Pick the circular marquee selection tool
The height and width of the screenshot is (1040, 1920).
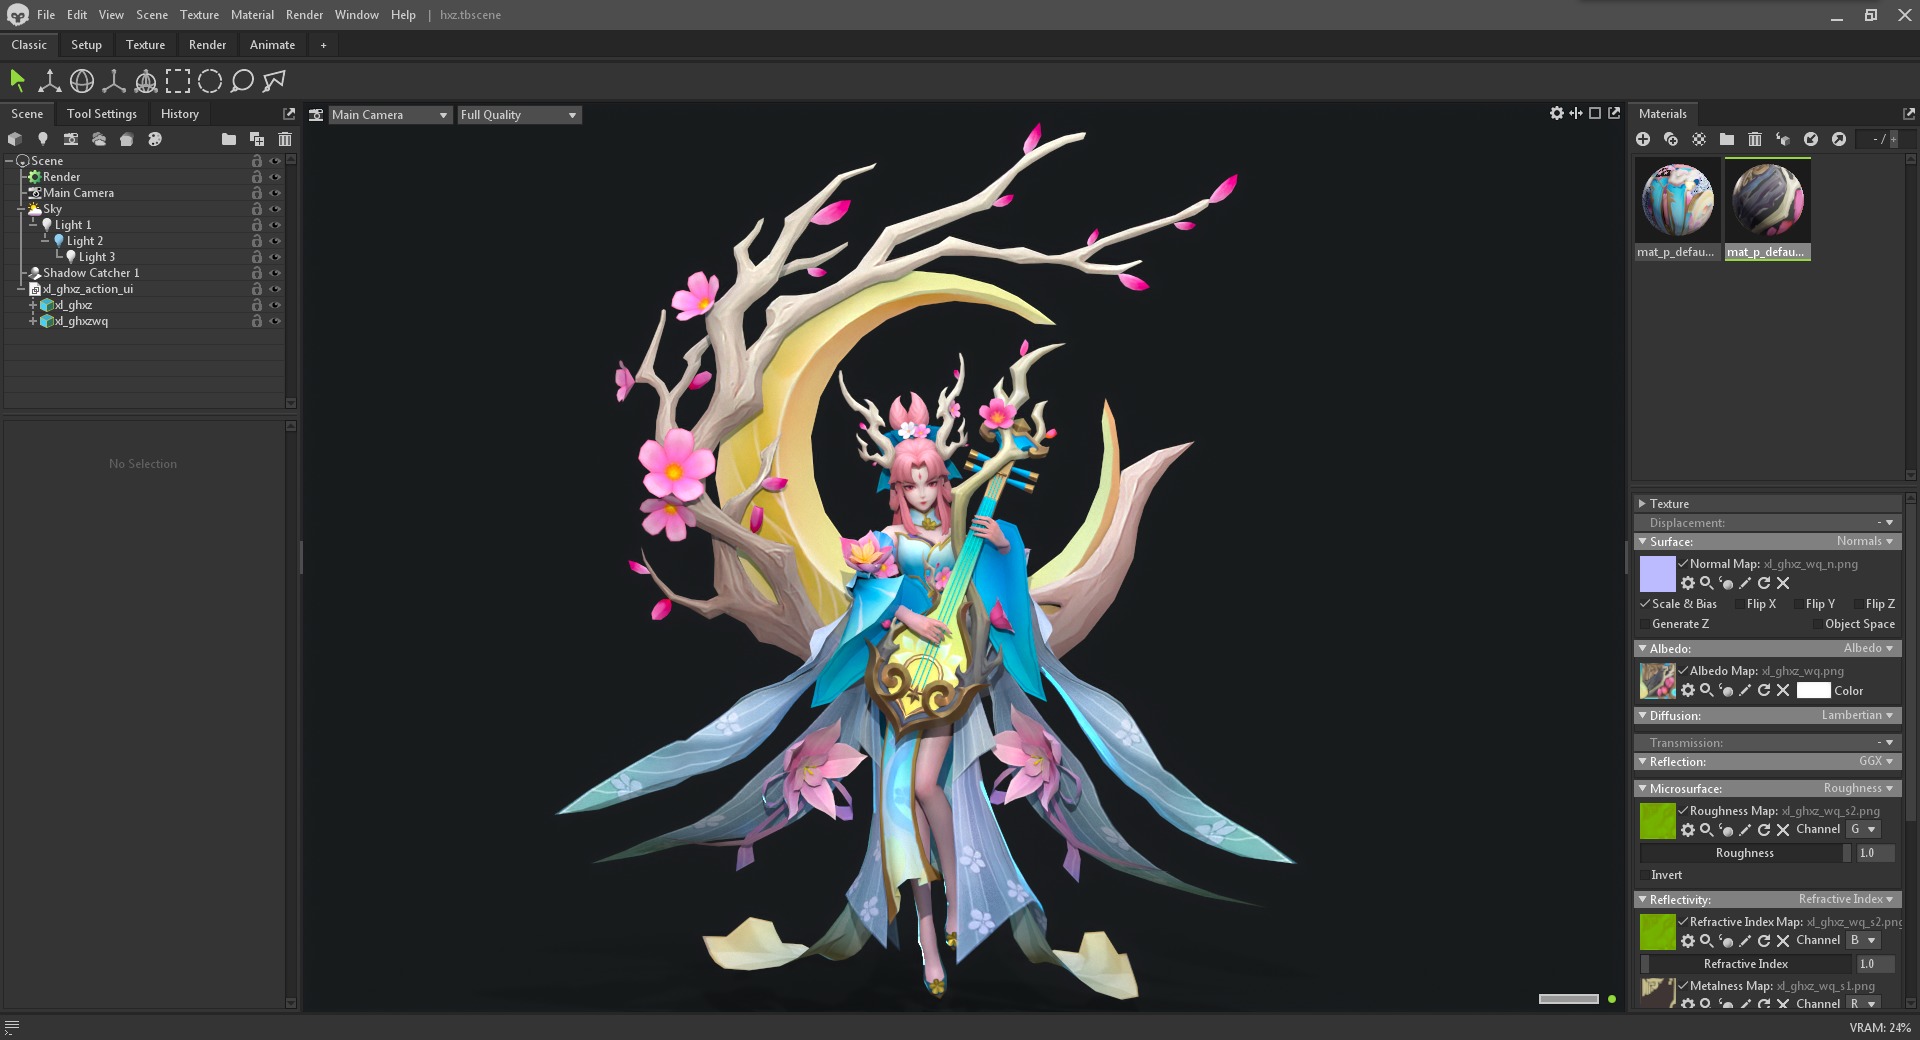point(210,80)
